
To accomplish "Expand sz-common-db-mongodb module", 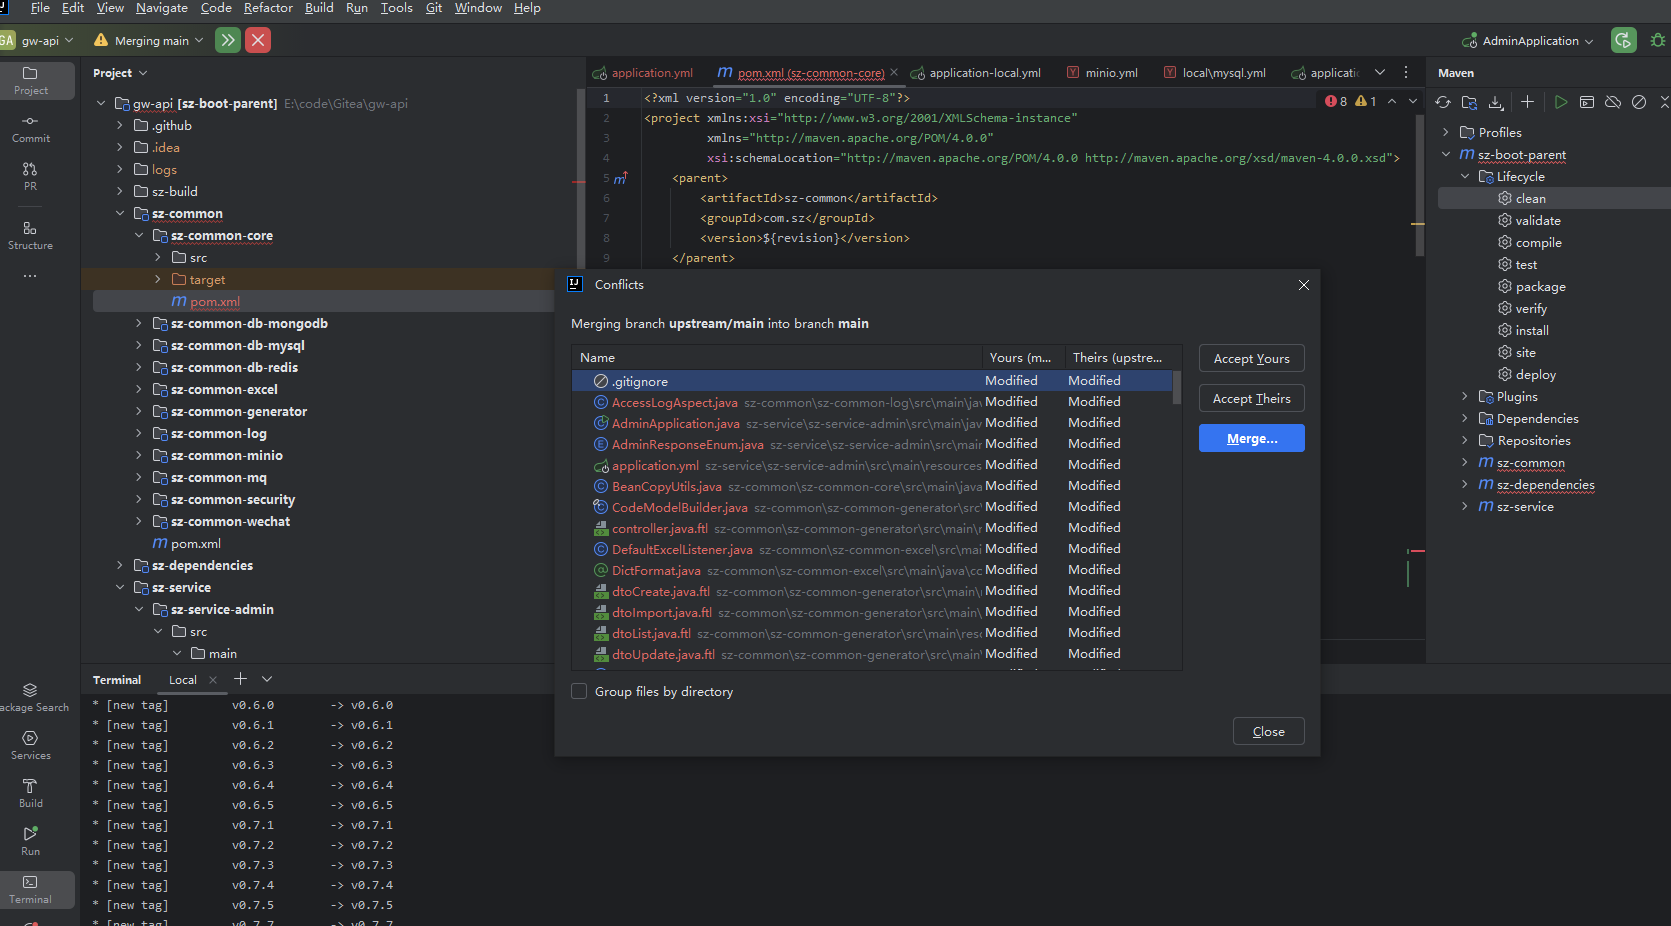I will tap(139, 323).
